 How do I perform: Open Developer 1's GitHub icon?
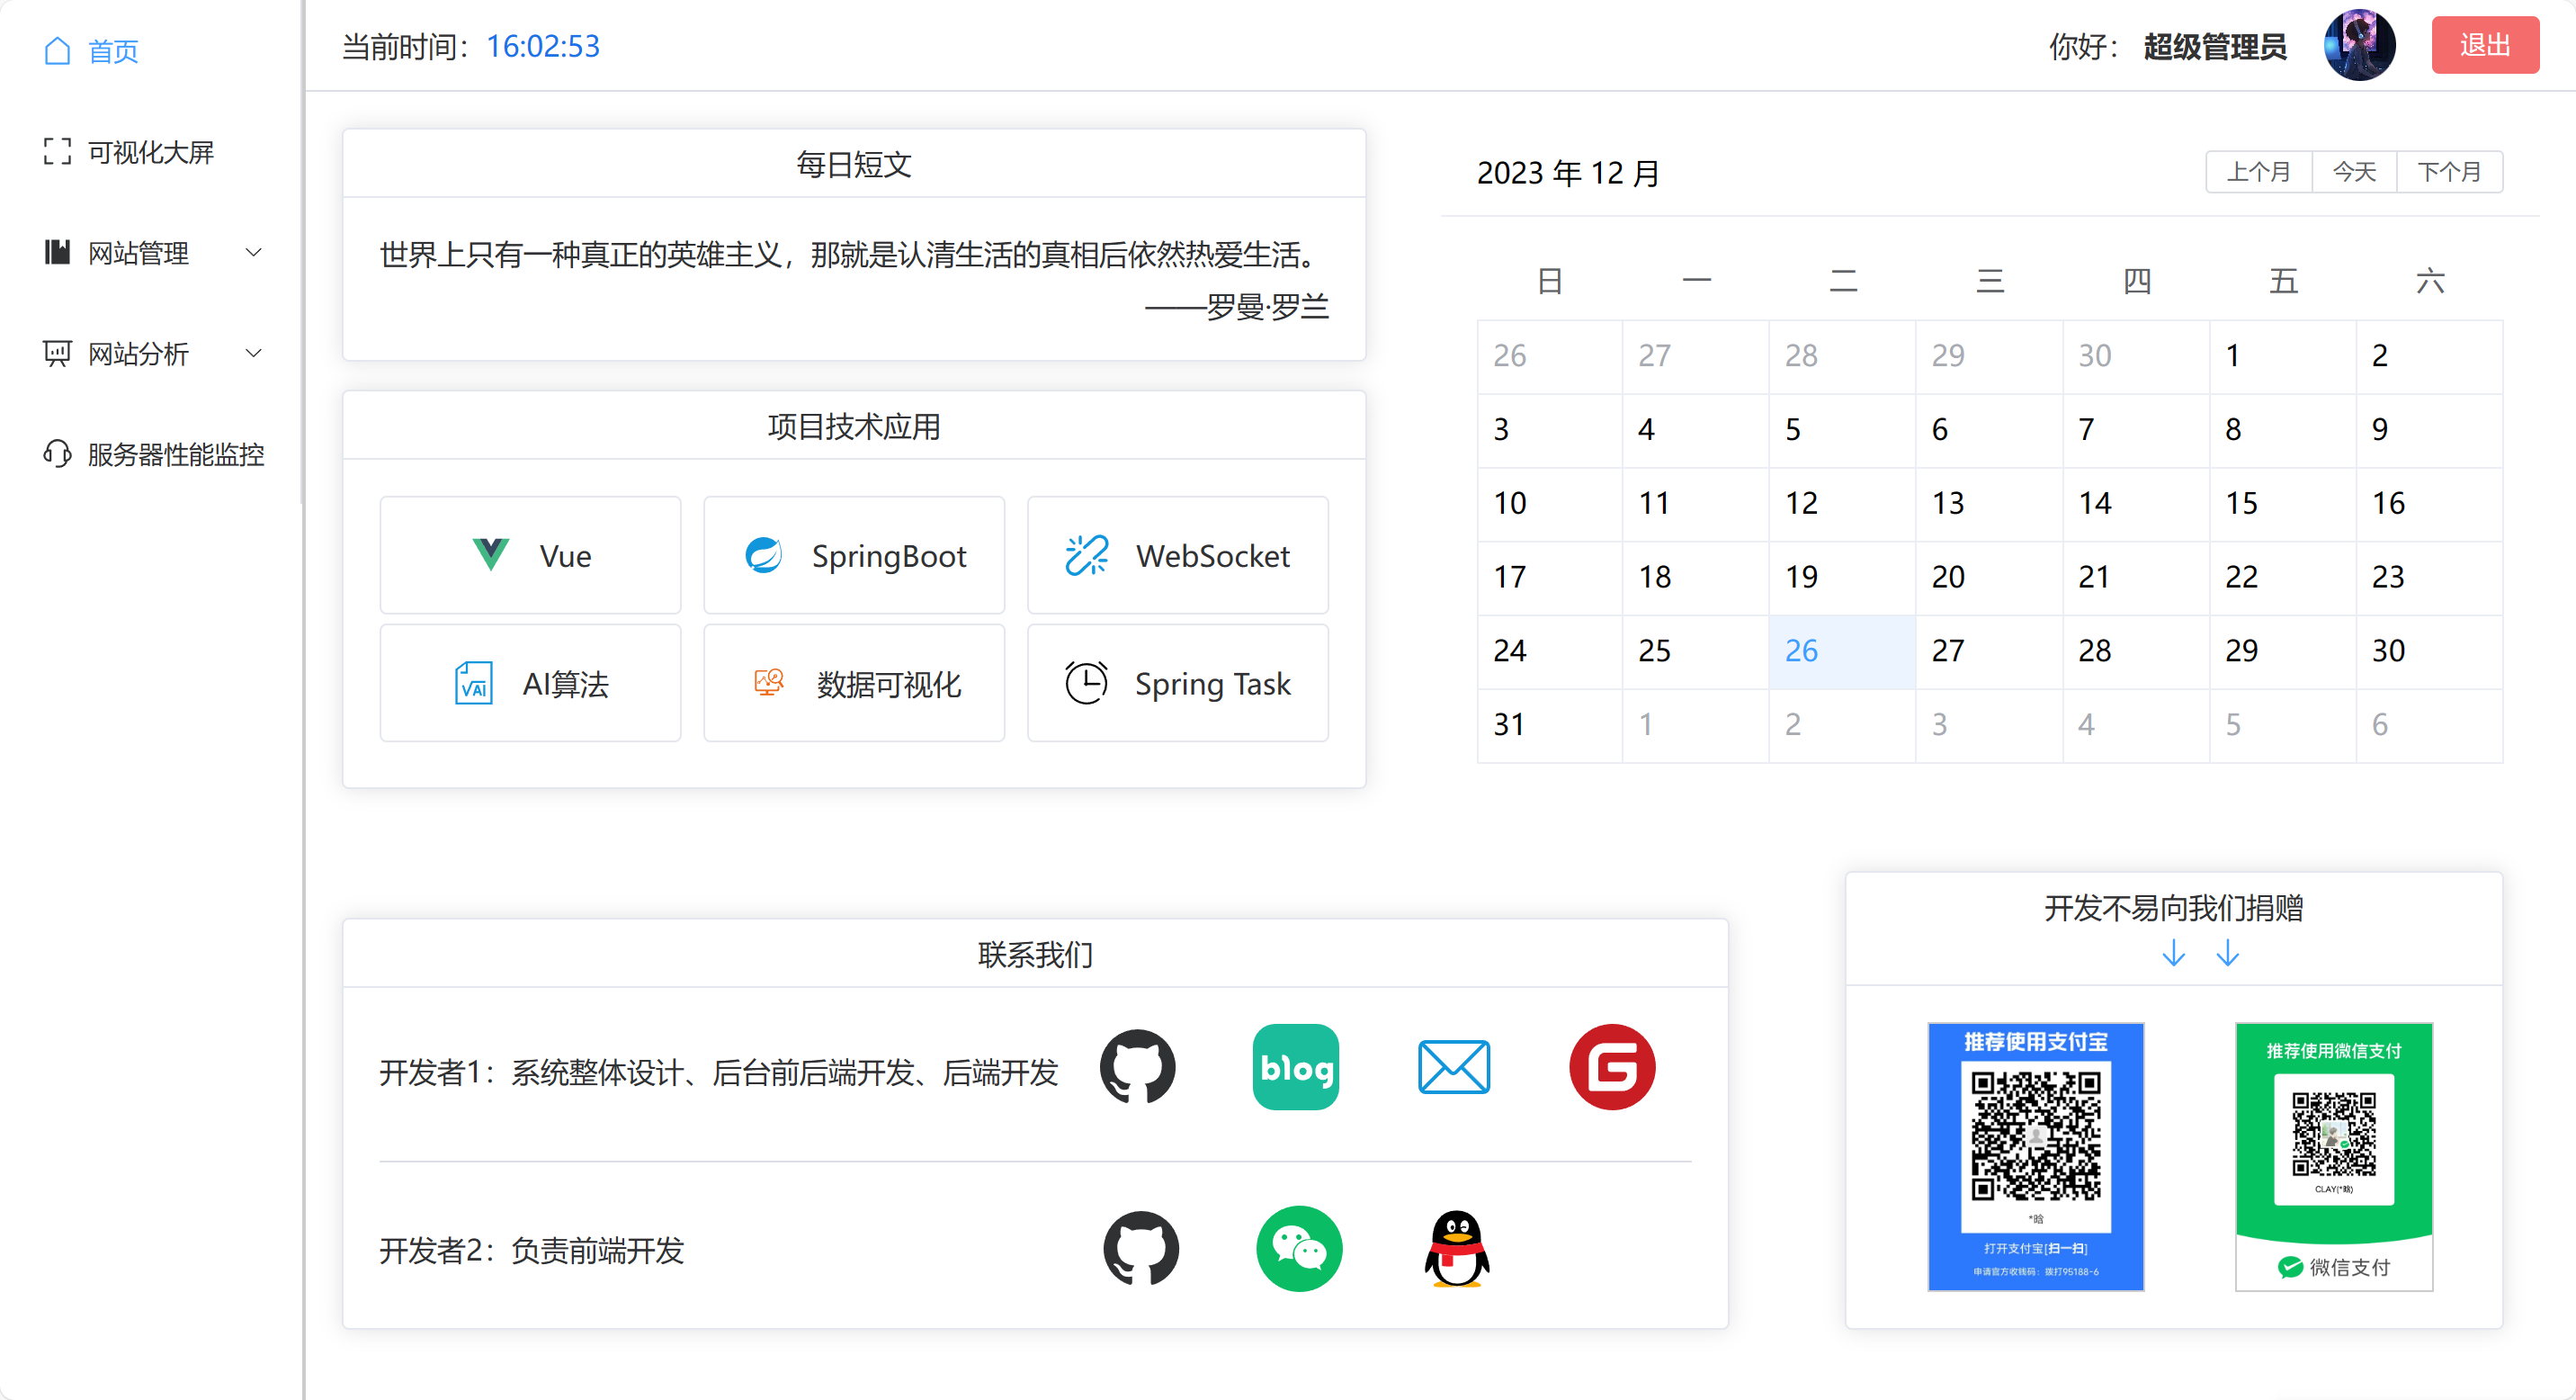pos(1138,1068)
